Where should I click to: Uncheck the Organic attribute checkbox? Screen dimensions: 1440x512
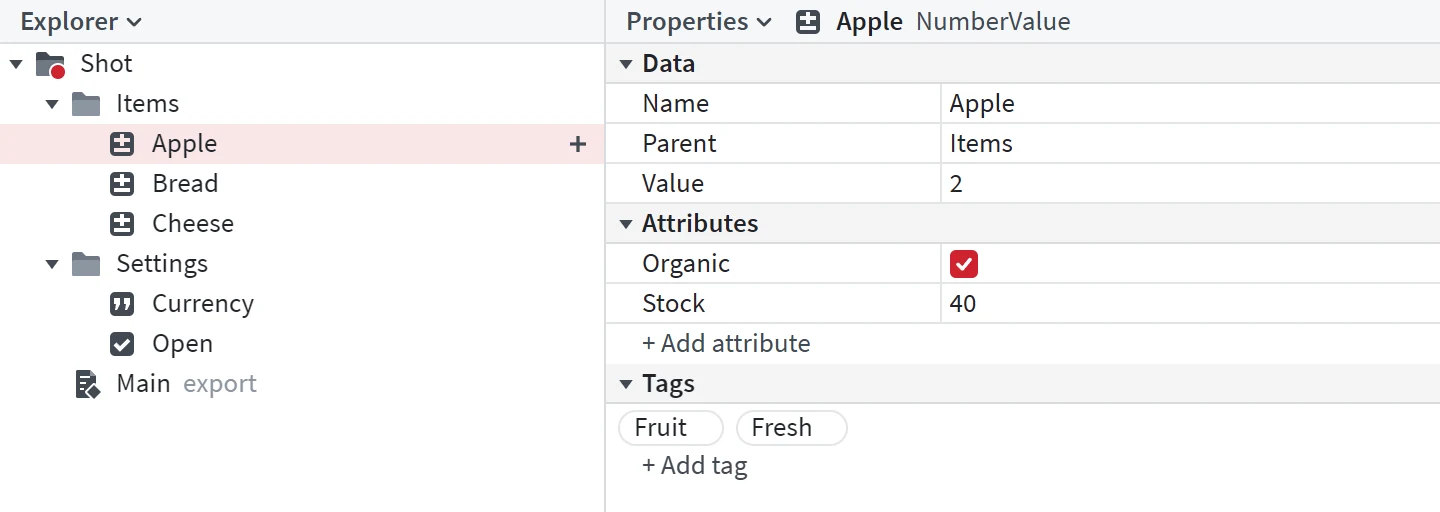(x=964, y=264)
